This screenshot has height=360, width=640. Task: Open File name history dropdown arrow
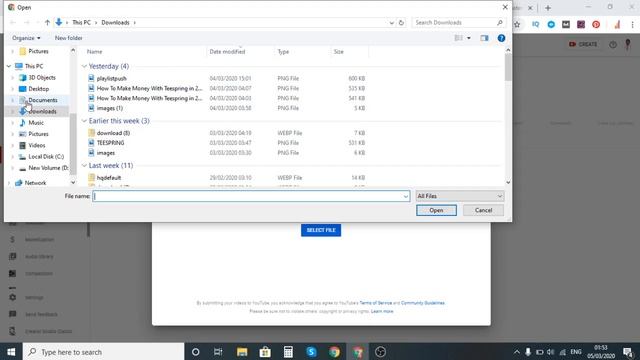click(406, 196)
